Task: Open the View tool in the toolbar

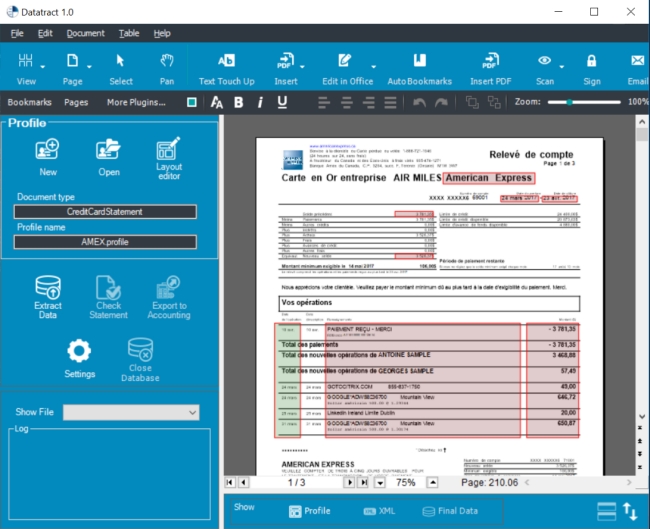Action: (26, 69)
